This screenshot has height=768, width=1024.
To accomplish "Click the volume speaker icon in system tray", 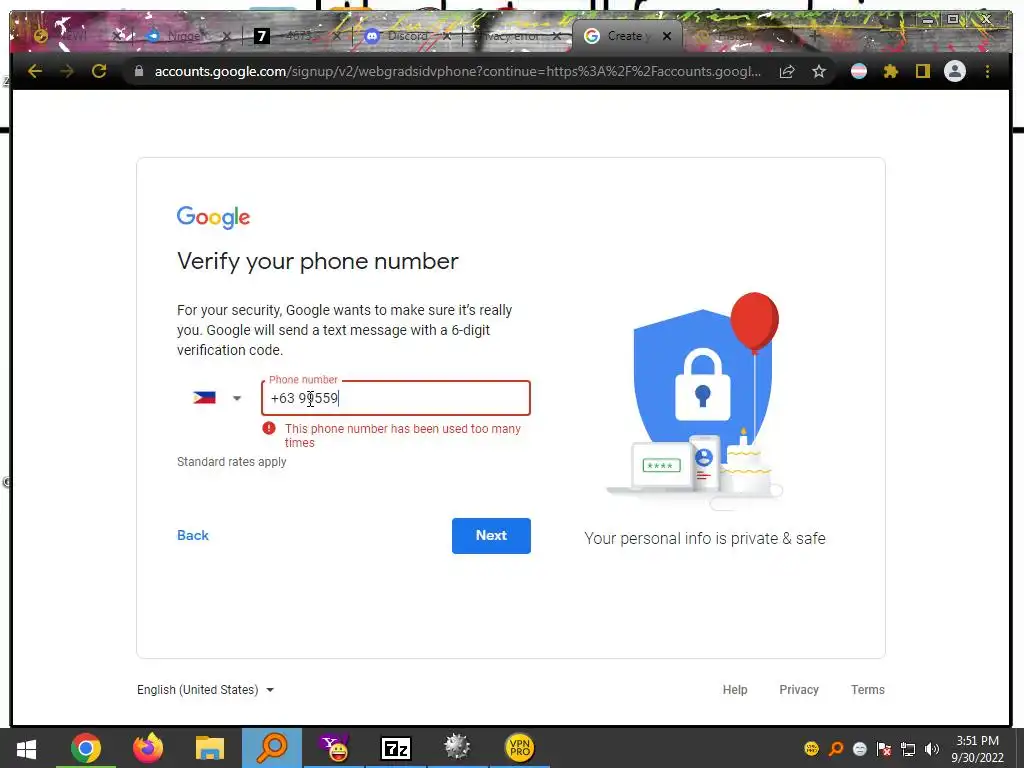I will point(932,749).
